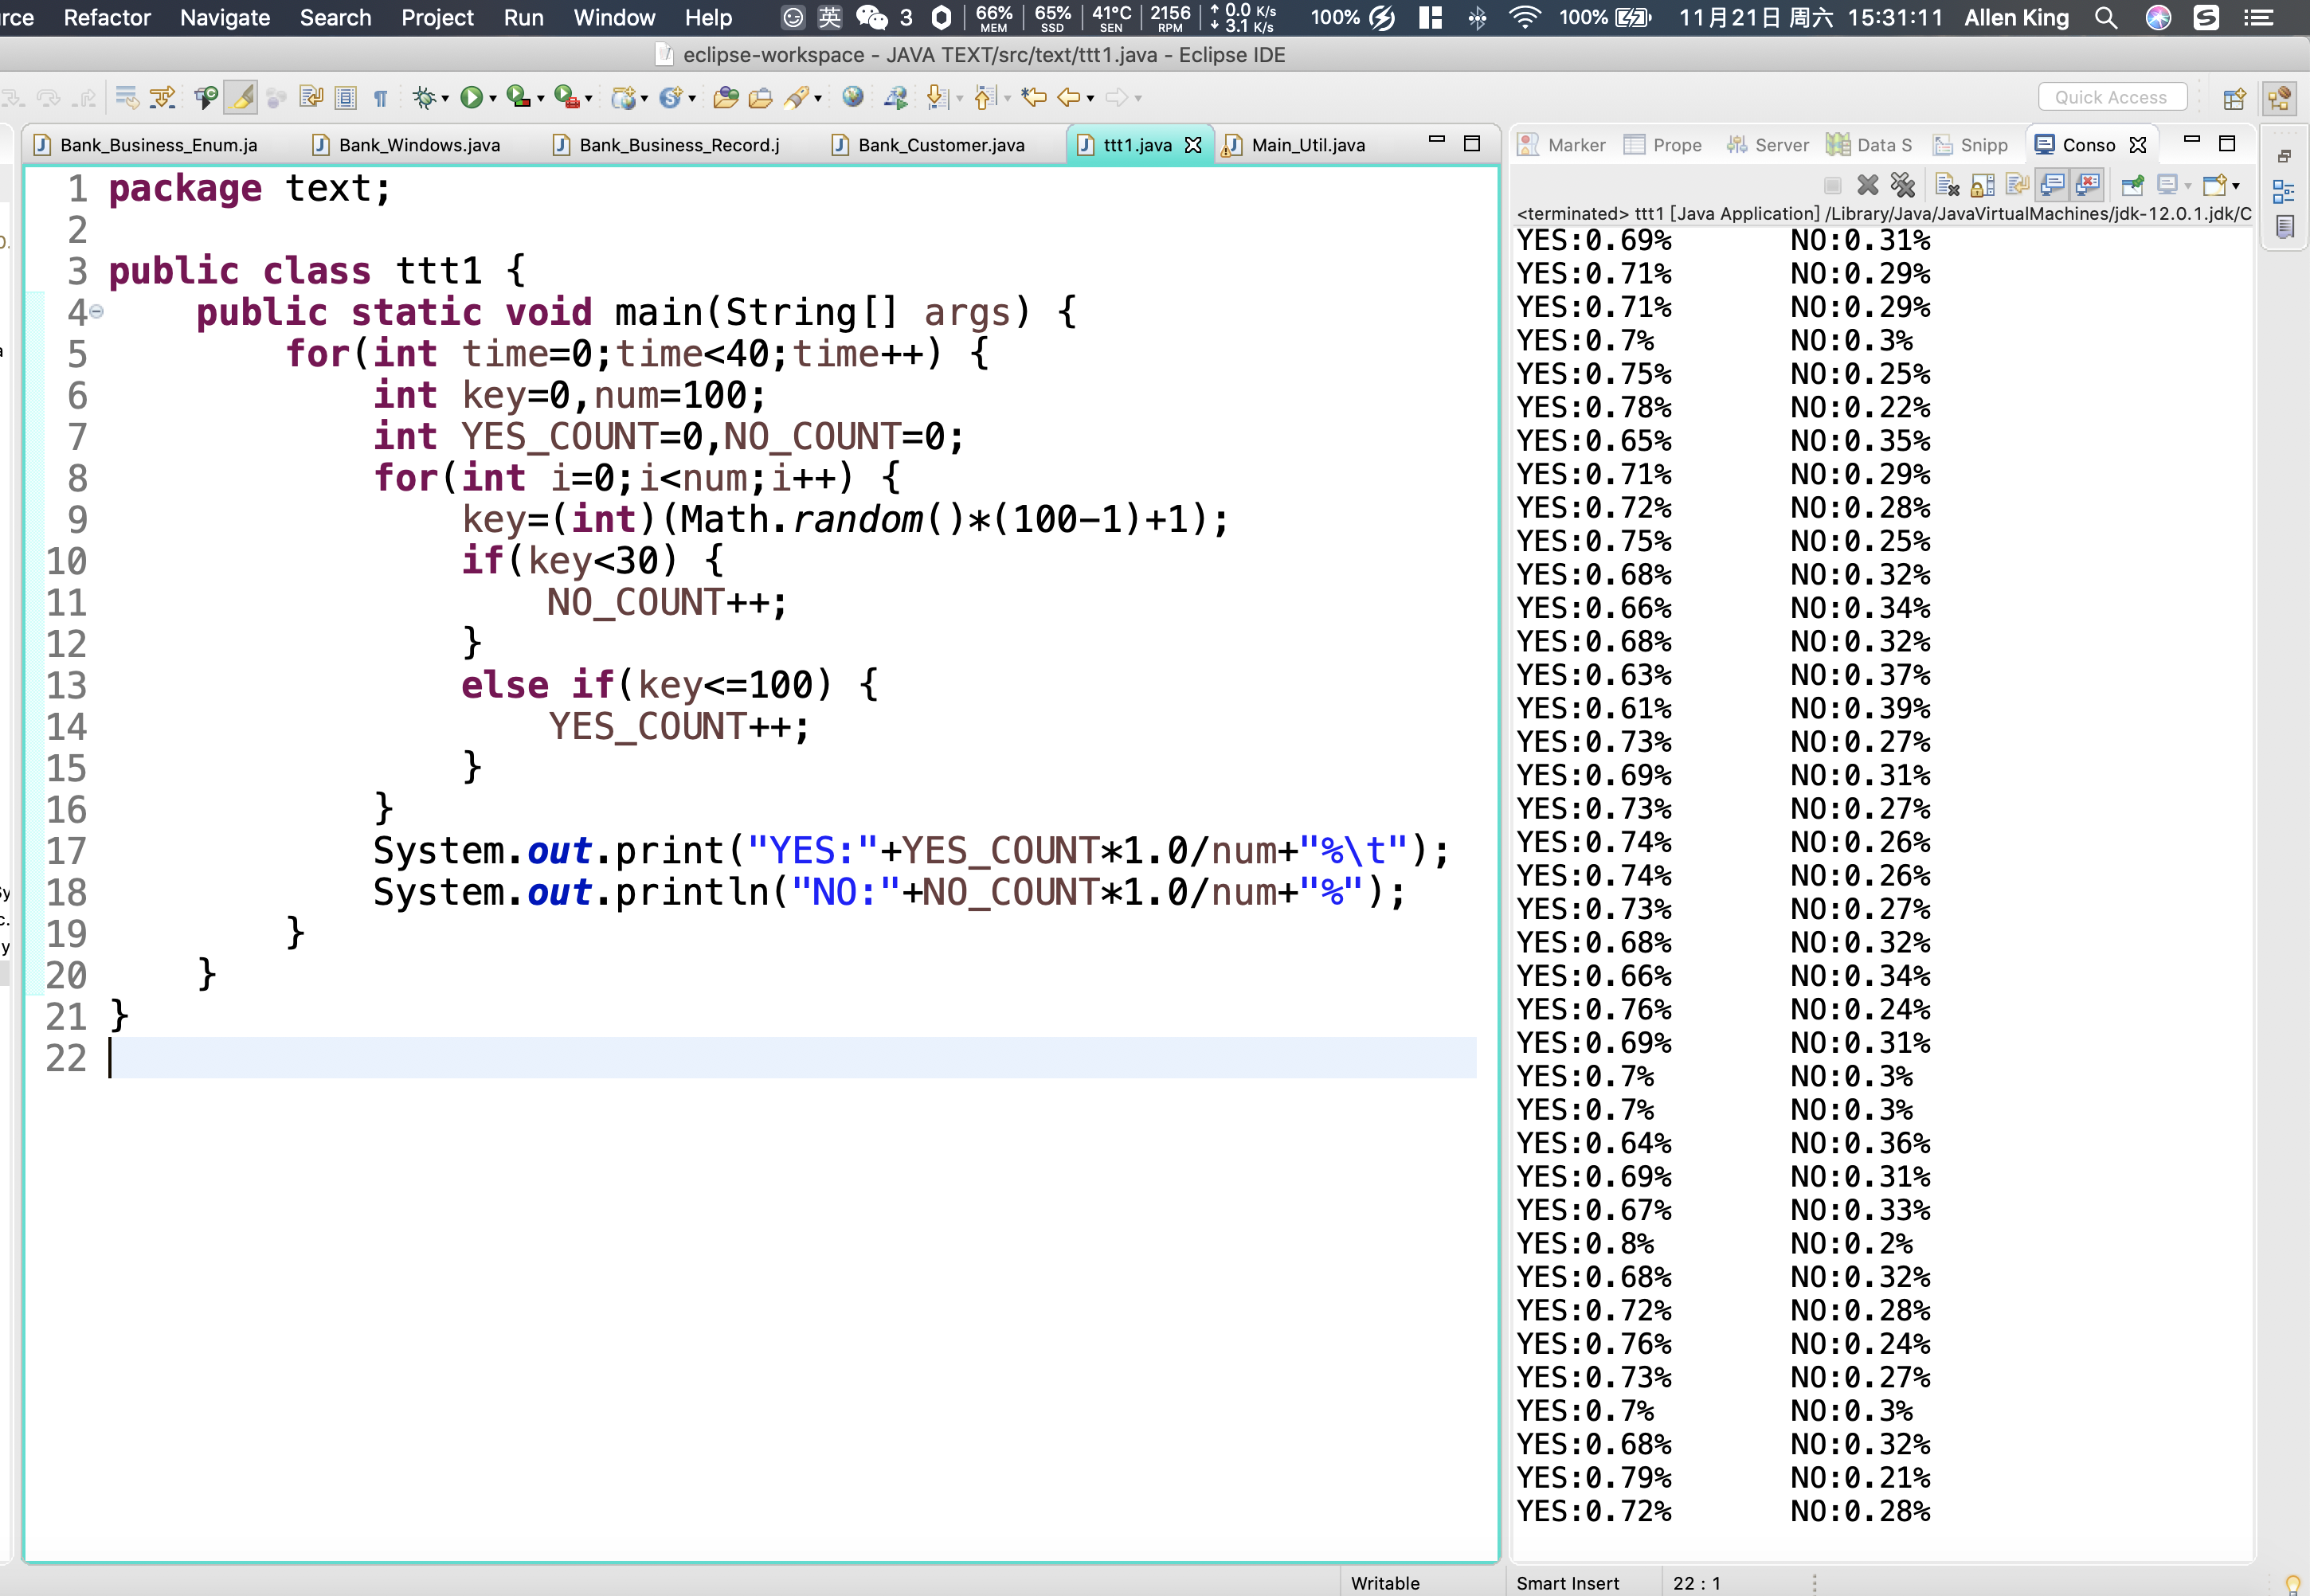
Task: Toggle Word Wrap icon in main toolbar
Action: coord(311,97)
